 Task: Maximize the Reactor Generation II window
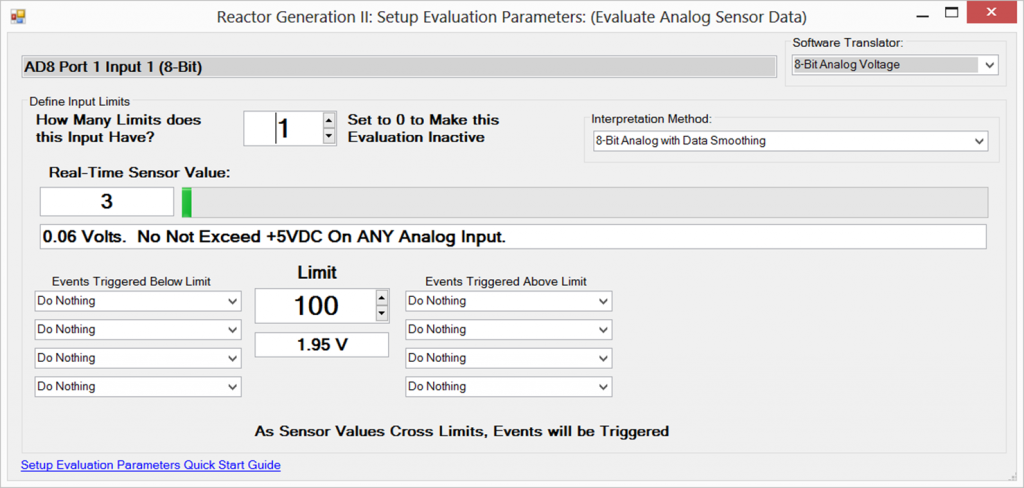tap(951, 12)
